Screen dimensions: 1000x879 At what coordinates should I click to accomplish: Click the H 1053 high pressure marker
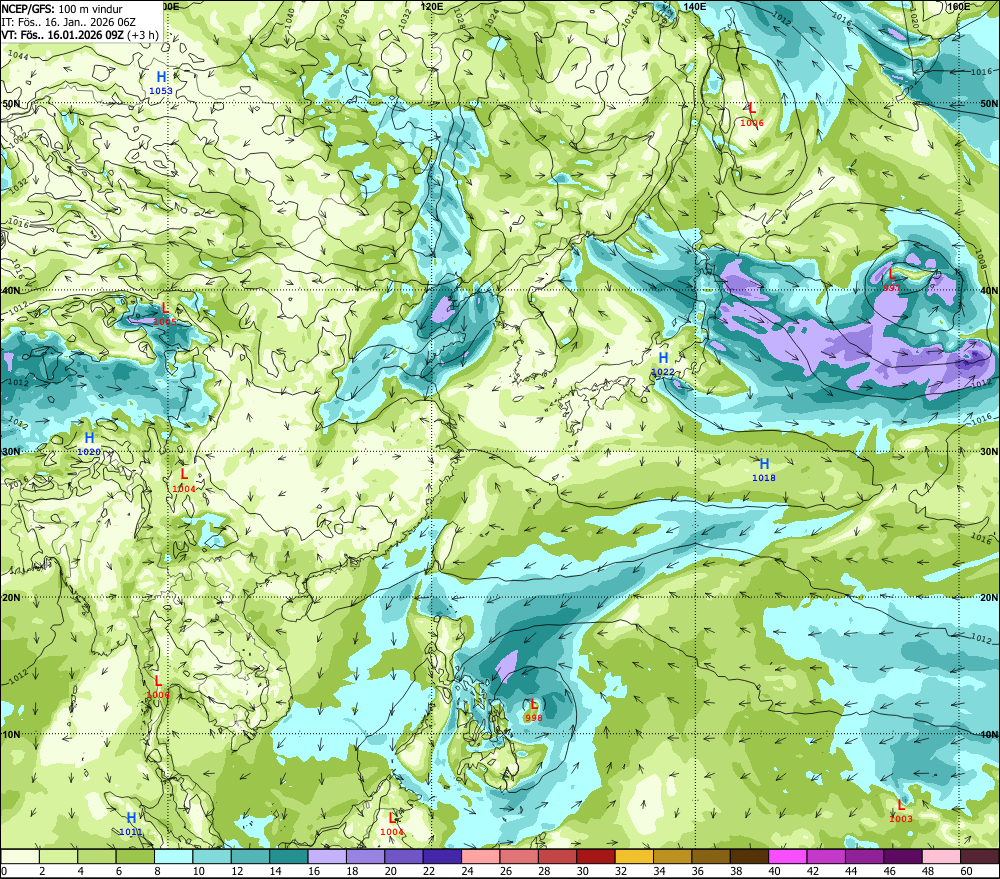(161, 83)
